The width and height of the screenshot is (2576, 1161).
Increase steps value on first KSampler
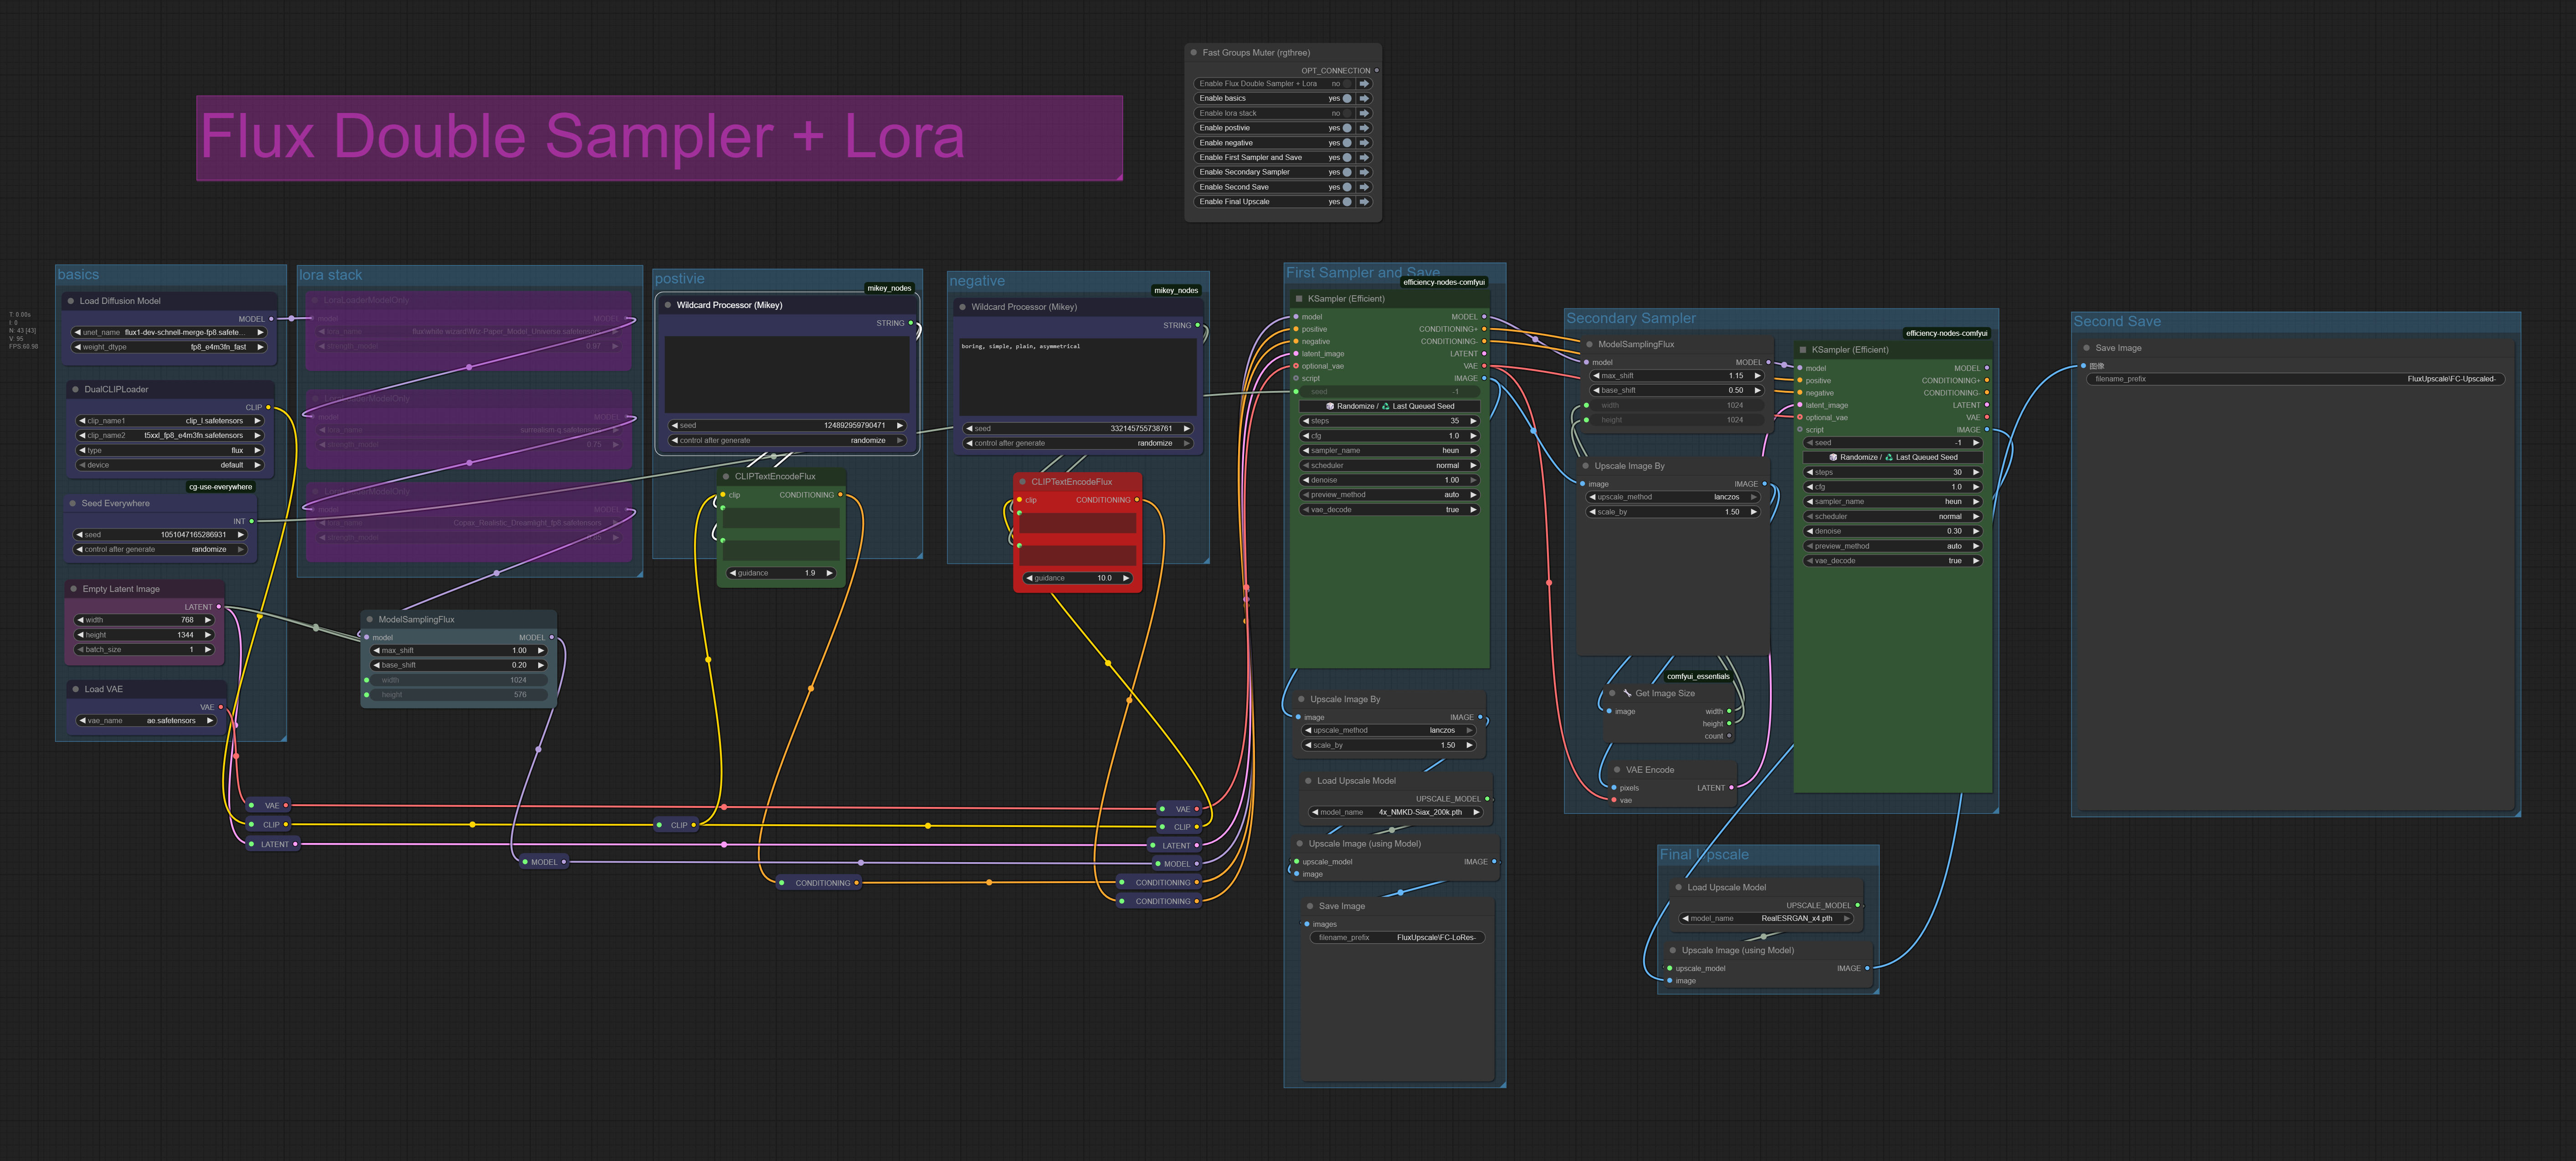point(1473,421)
